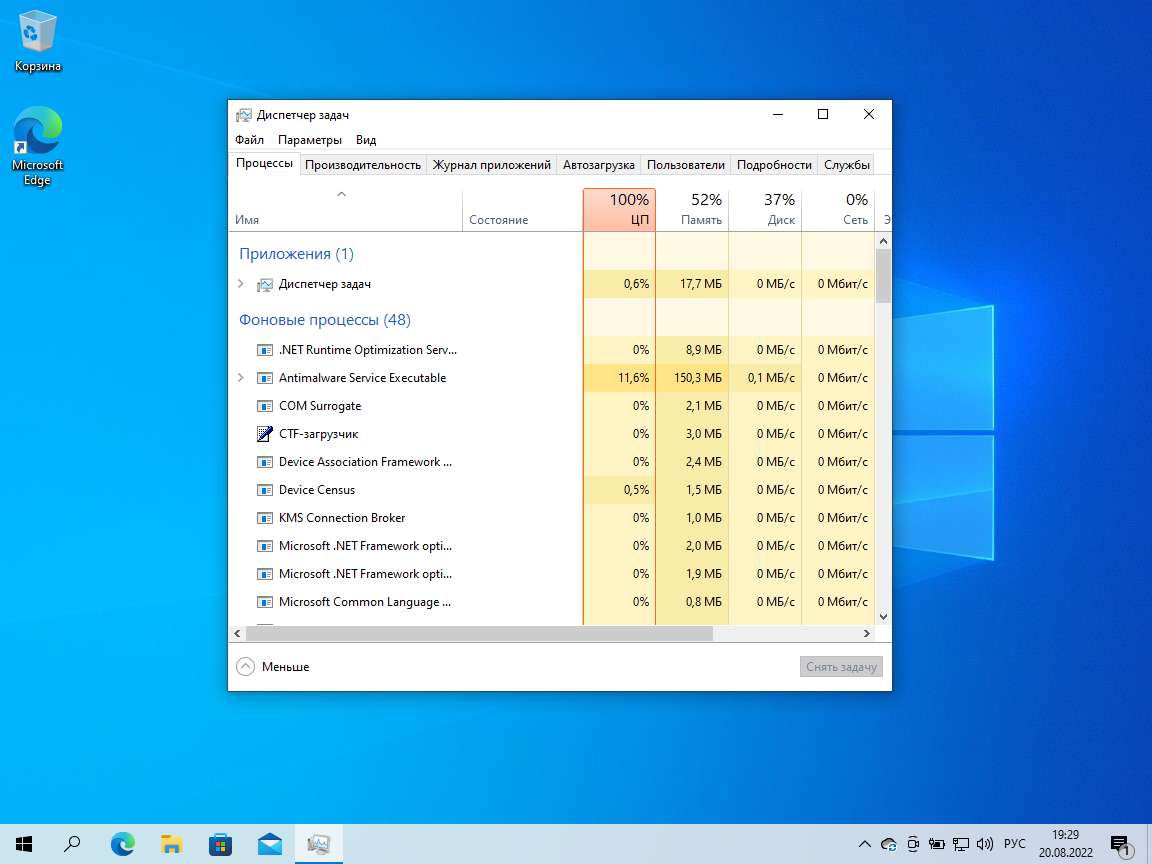Switch to the Производительность tab

(363, 165)
